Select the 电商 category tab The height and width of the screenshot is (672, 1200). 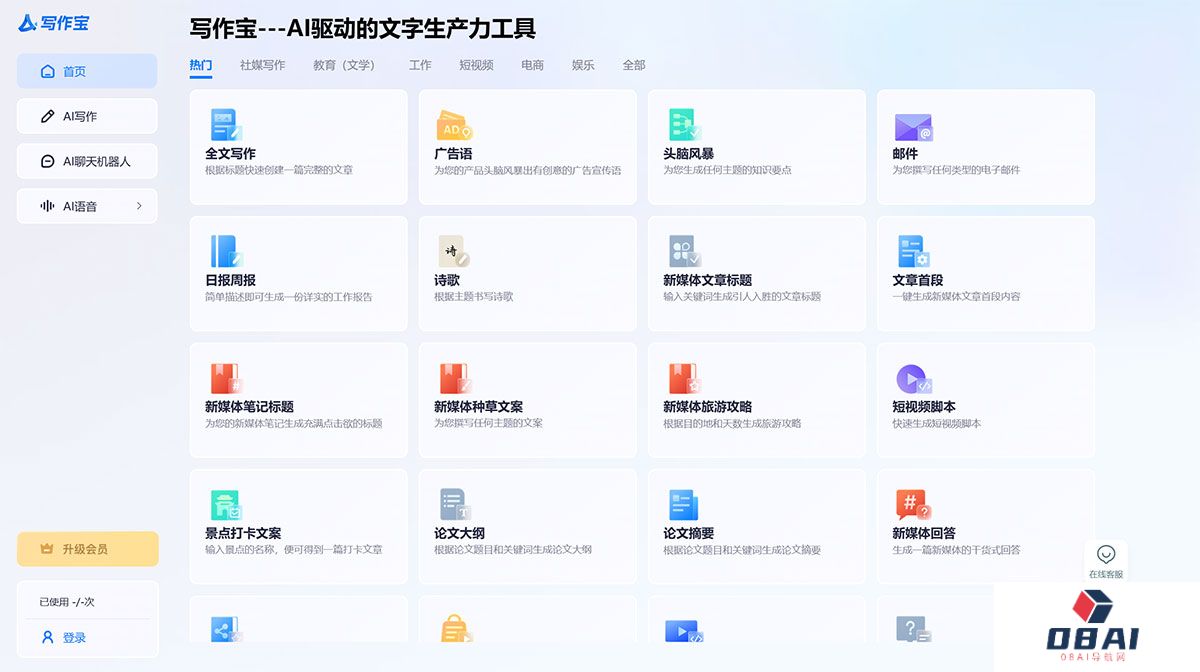[x=532, y=65]
